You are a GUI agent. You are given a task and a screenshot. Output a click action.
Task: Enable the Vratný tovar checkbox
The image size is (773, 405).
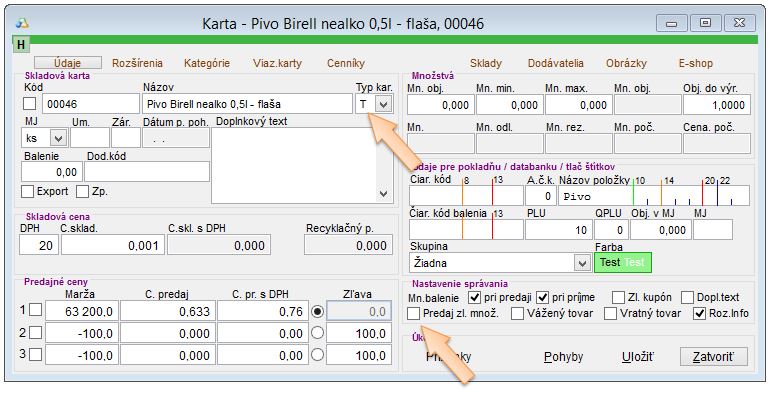[x=613, y=314]
